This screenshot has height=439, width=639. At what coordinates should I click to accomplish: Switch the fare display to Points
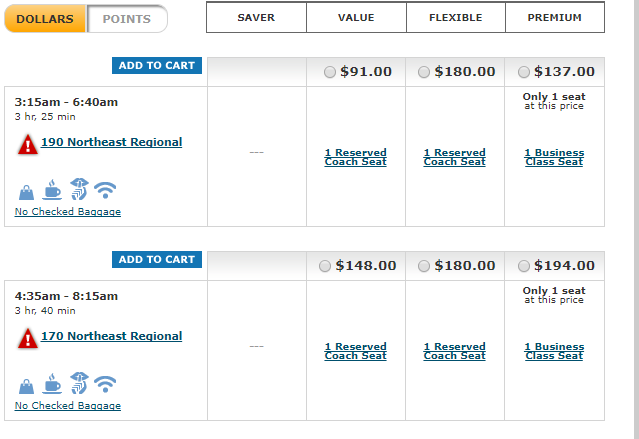(127, 19)
